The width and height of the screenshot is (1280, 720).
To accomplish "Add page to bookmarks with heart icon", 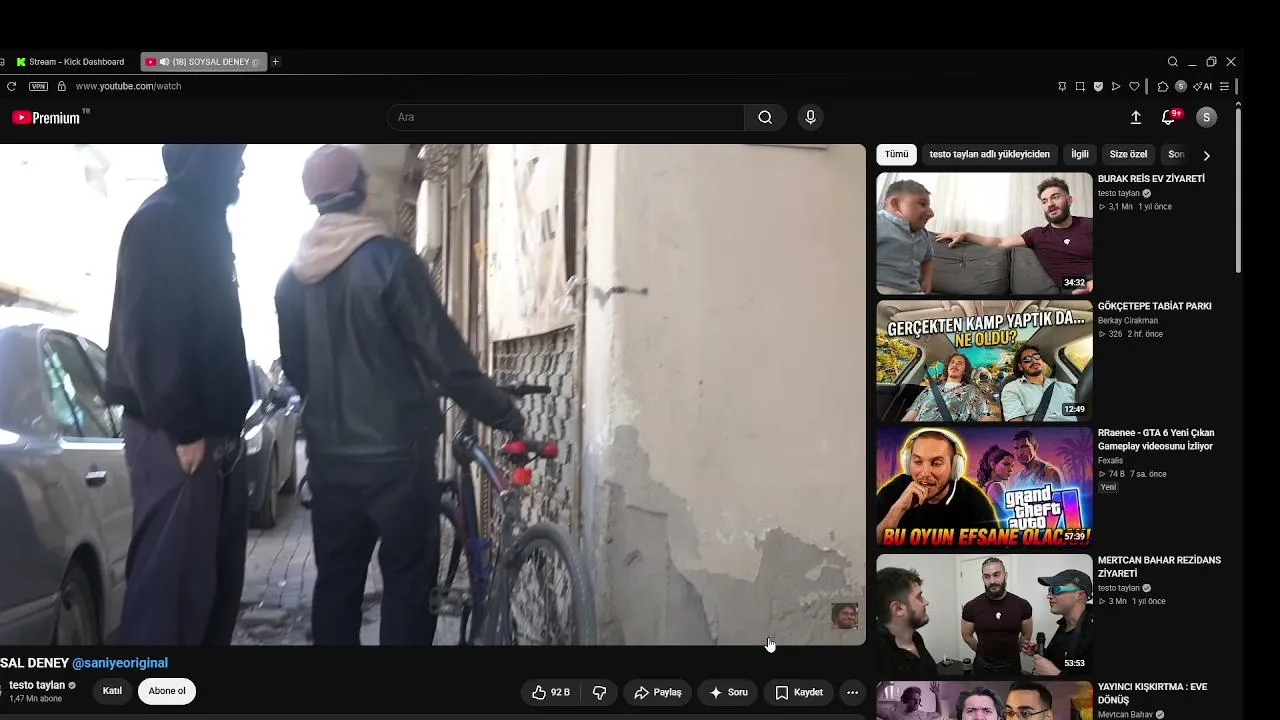I will (x=1134, y=87).
